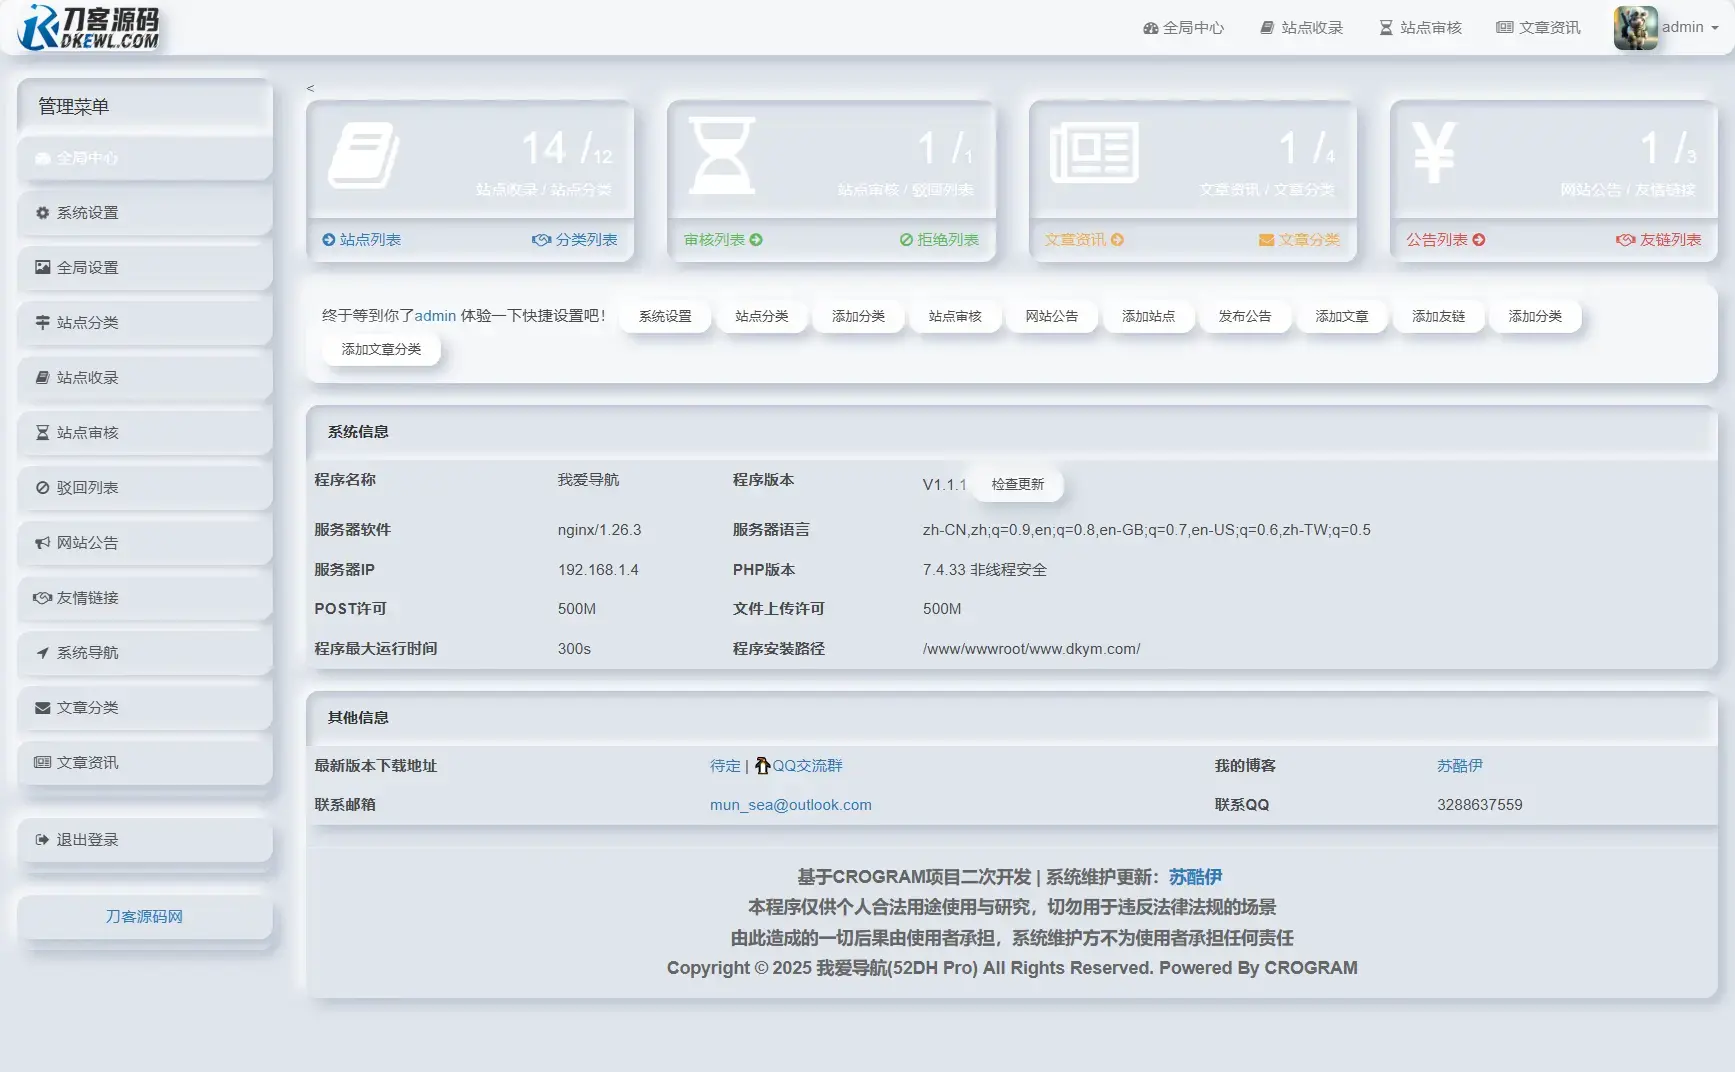1735x1072 pixels.
Task: Click 退出登录 to log out
Action: 145,840
